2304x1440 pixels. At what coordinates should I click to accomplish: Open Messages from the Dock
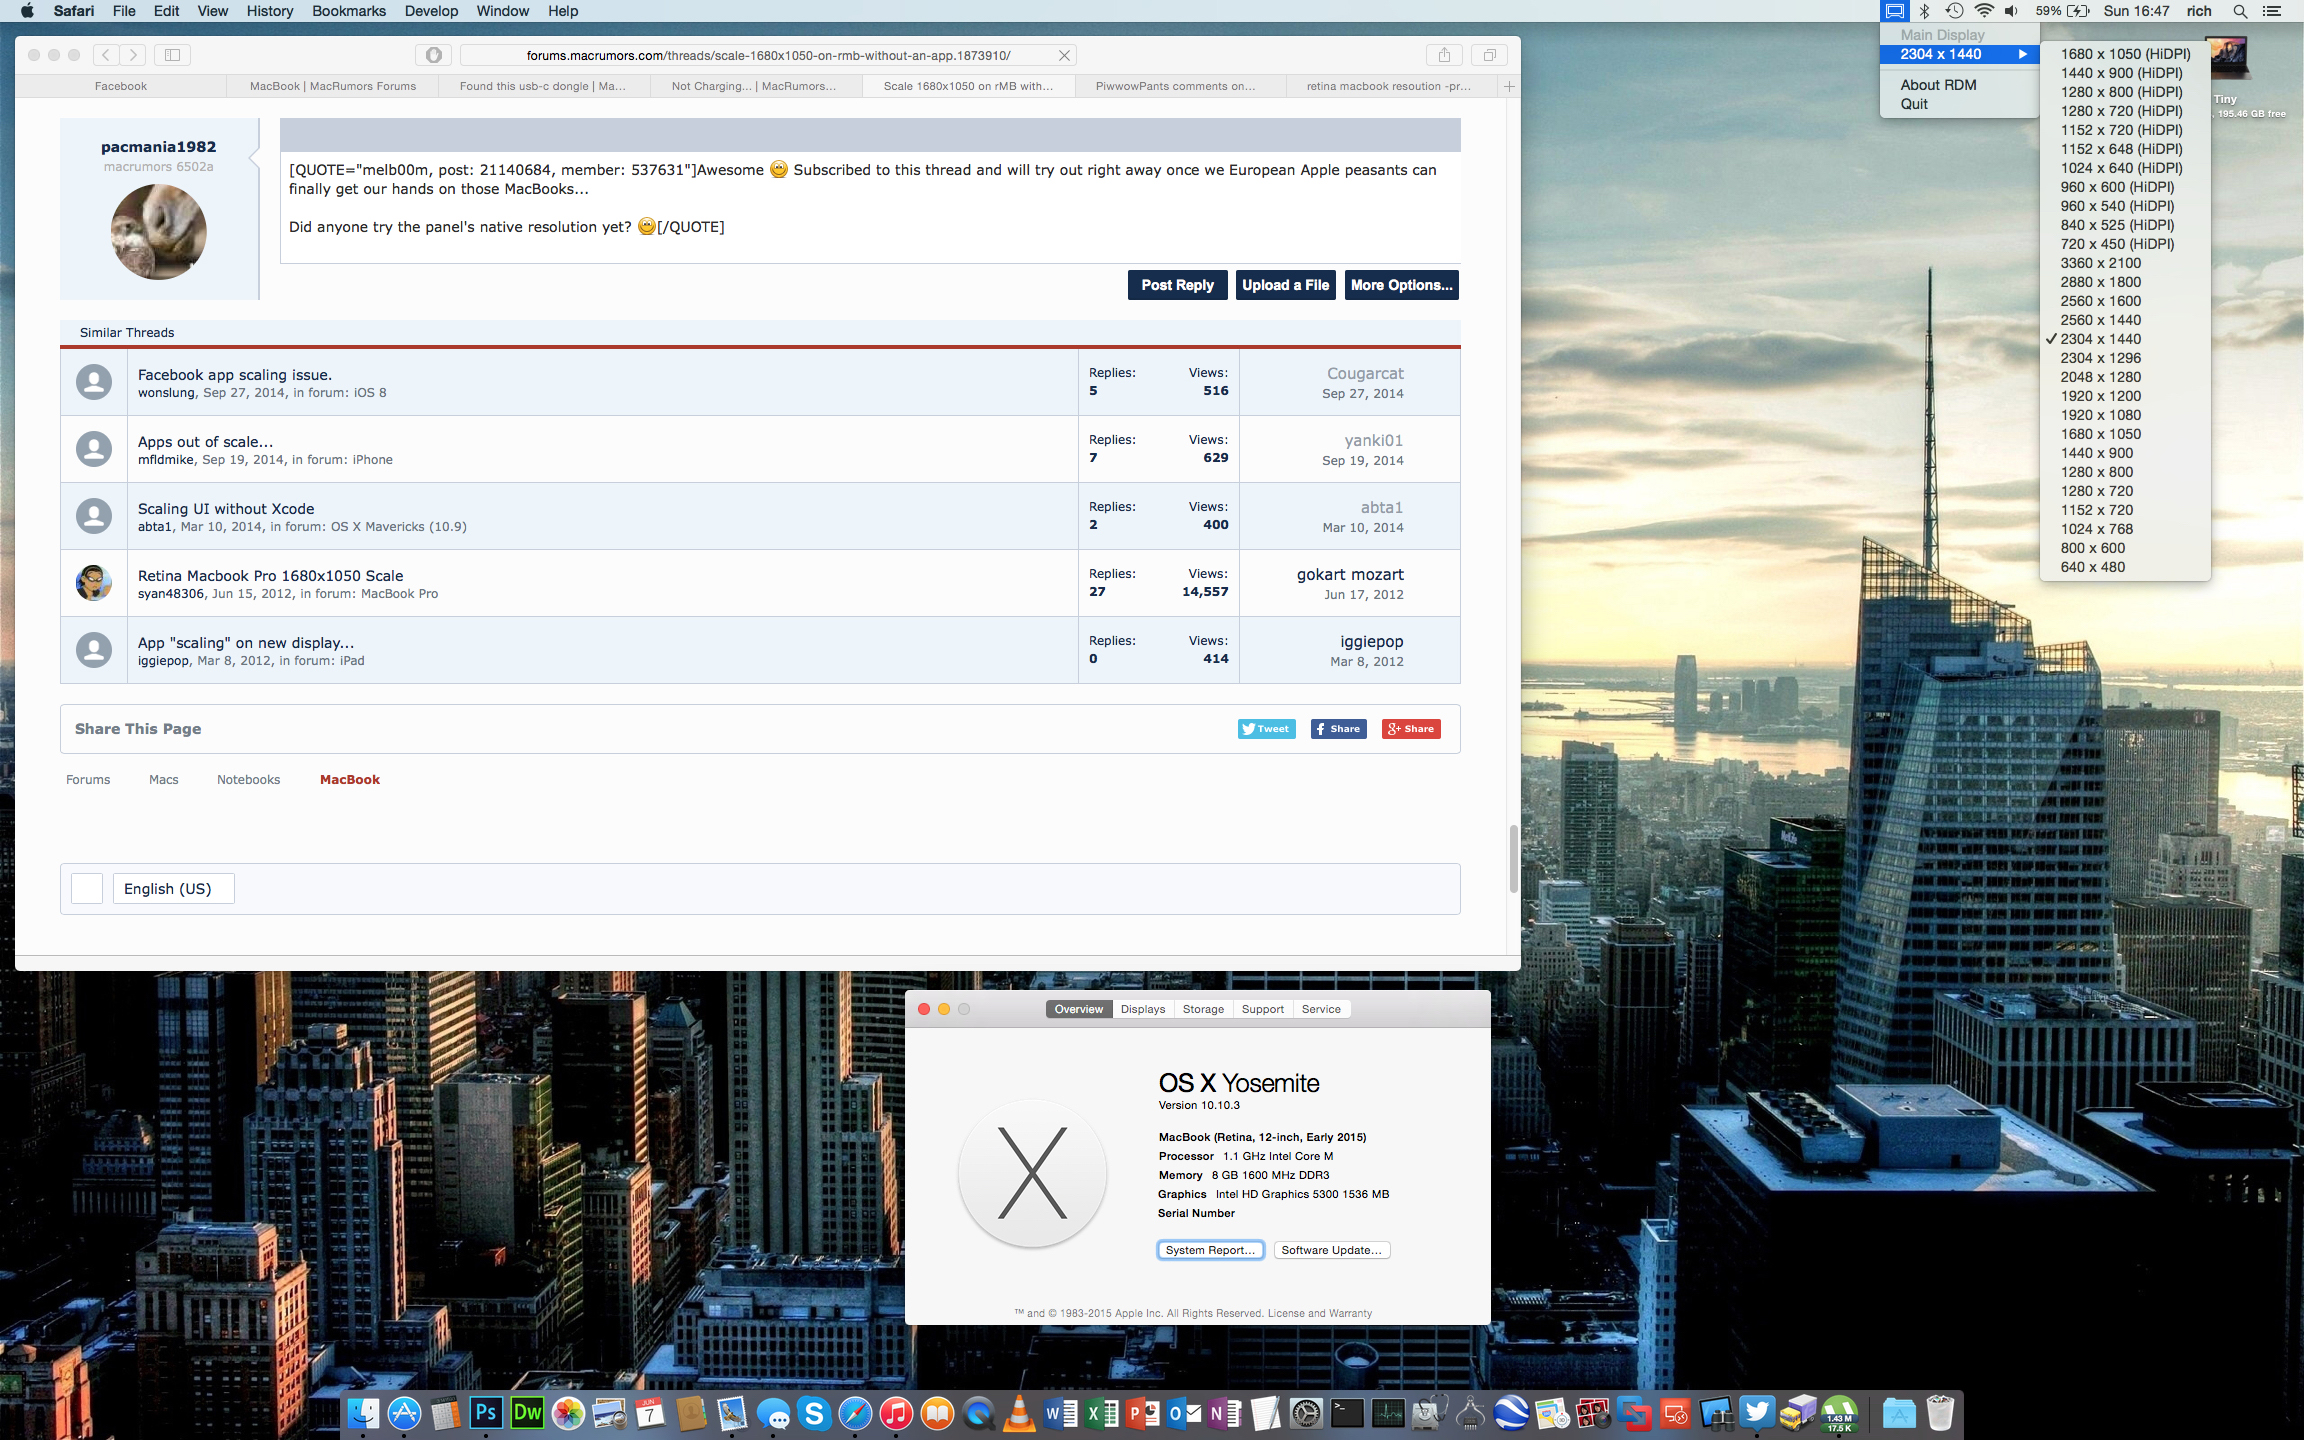pos(773,1413)
